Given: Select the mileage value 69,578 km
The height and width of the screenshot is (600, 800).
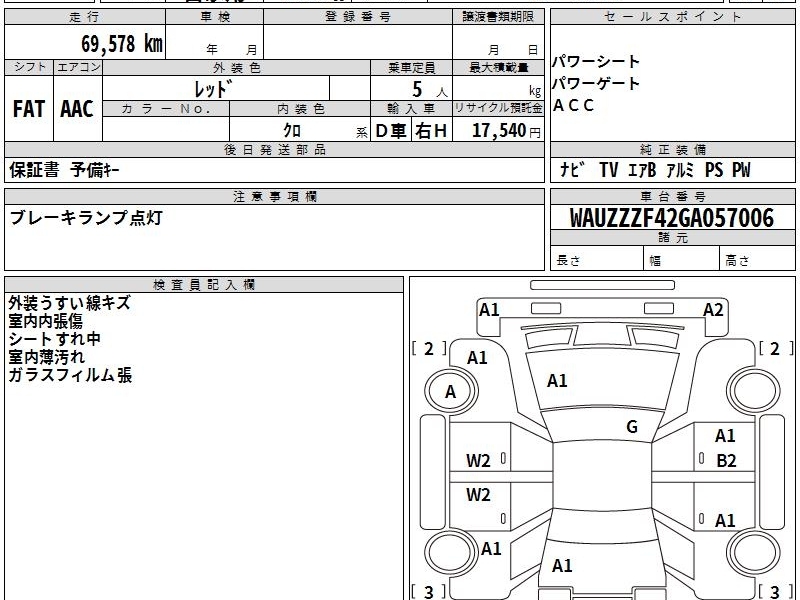Looking at the screenshot, I should click(122, 43).
